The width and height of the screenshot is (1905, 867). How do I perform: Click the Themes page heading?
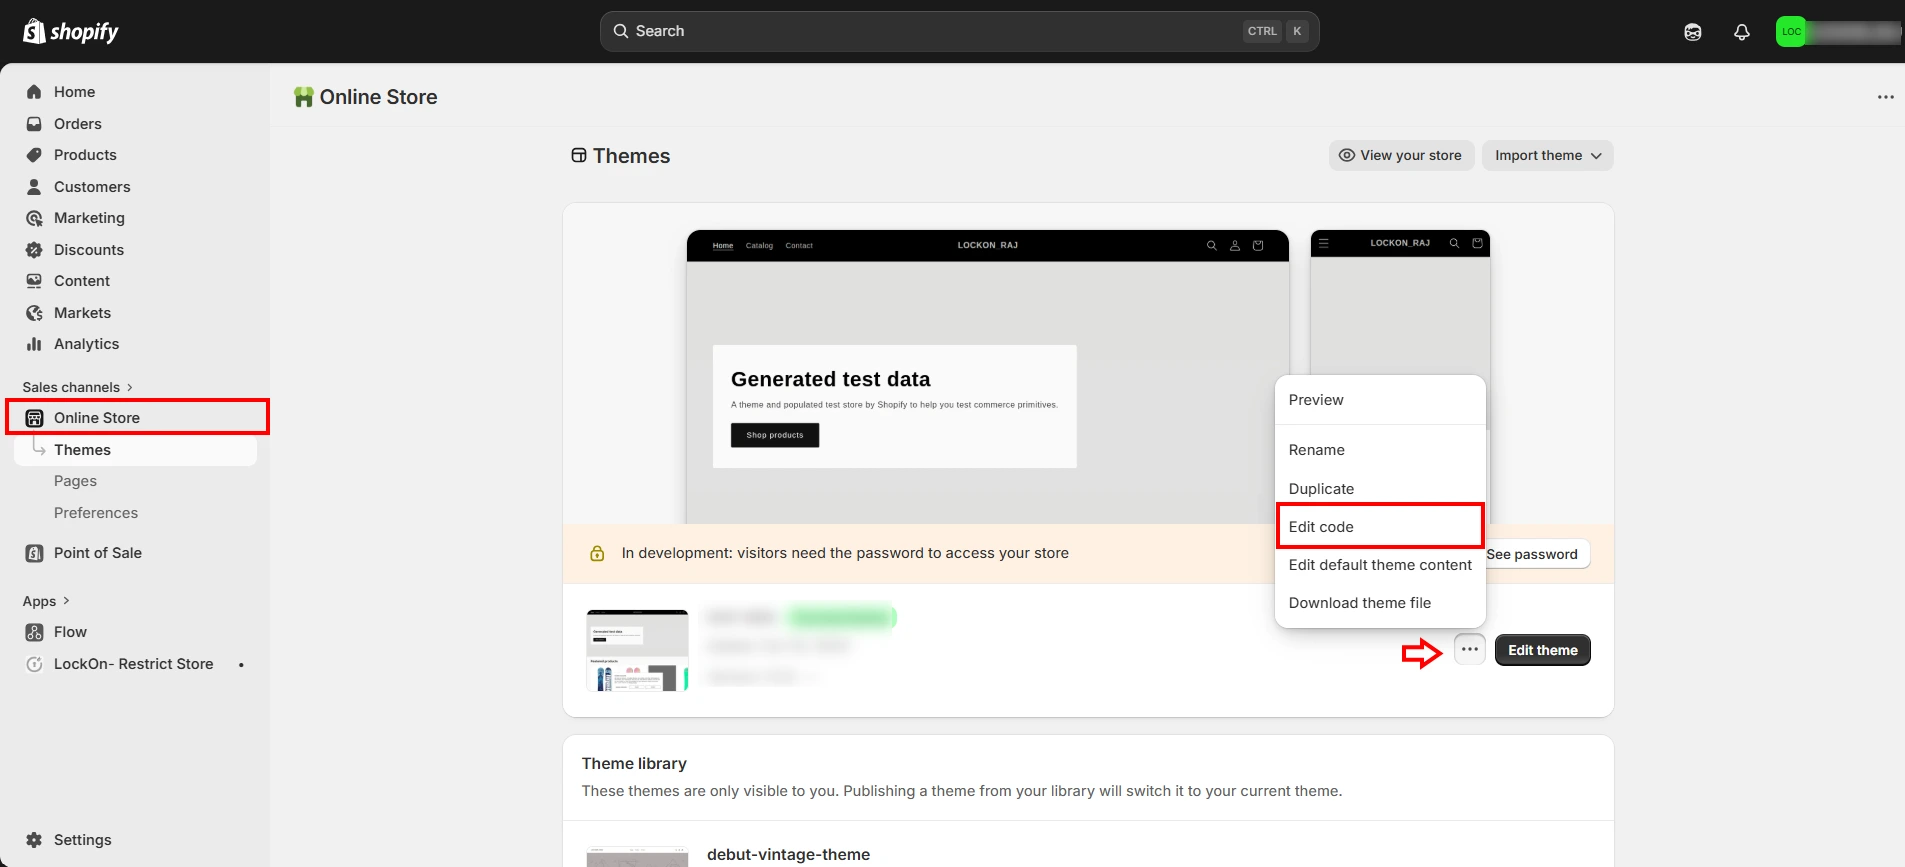(x=631, y=156)
